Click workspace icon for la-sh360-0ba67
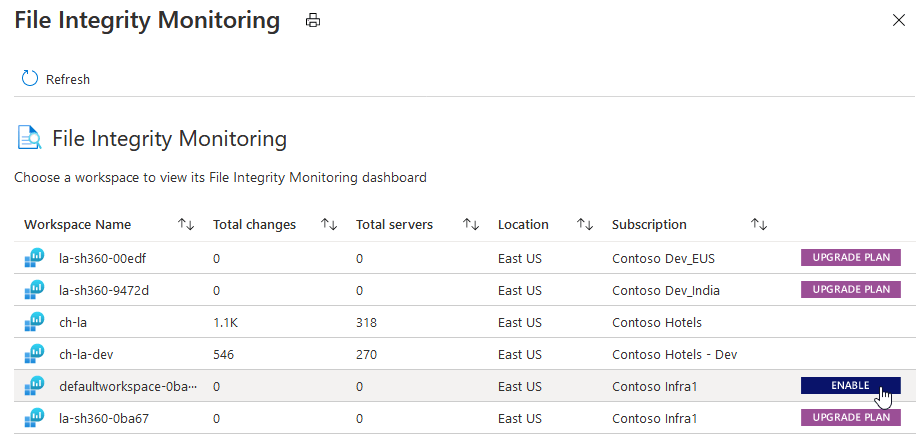Viewport: 922px width, 437px height. 35,418
